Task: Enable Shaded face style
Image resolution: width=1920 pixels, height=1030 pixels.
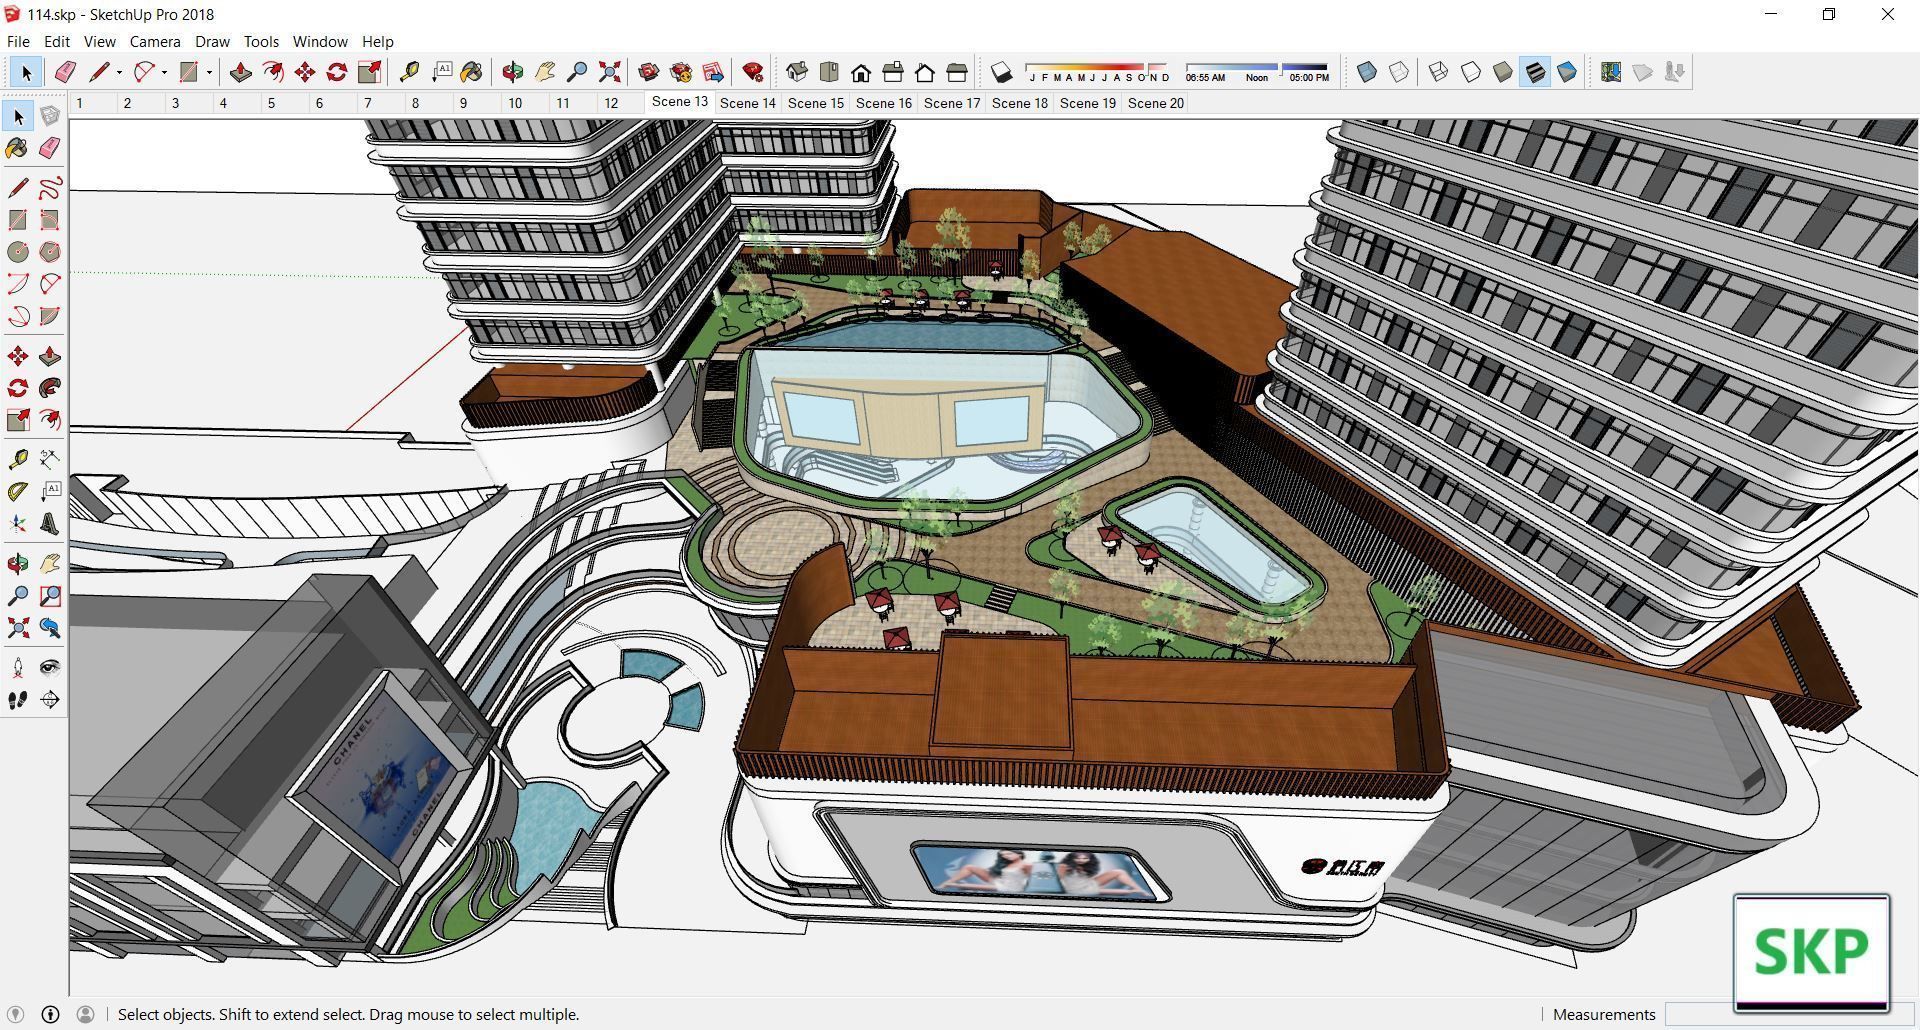Action: (x=1503, y=72)
